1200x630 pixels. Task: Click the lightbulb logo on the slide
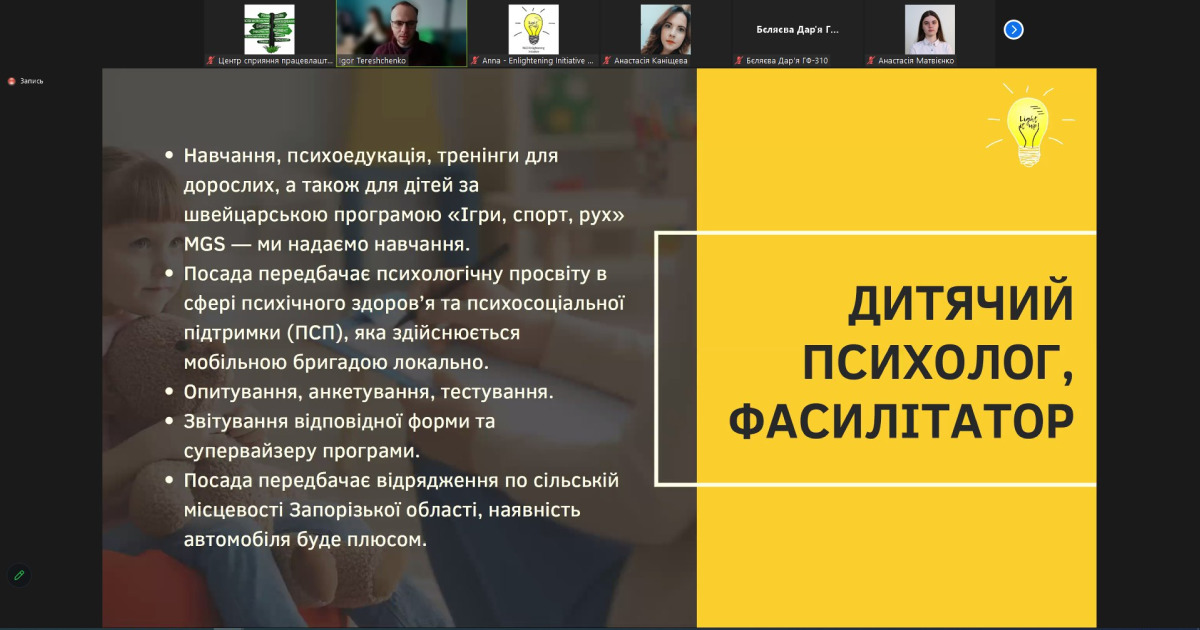point(1029,125)
